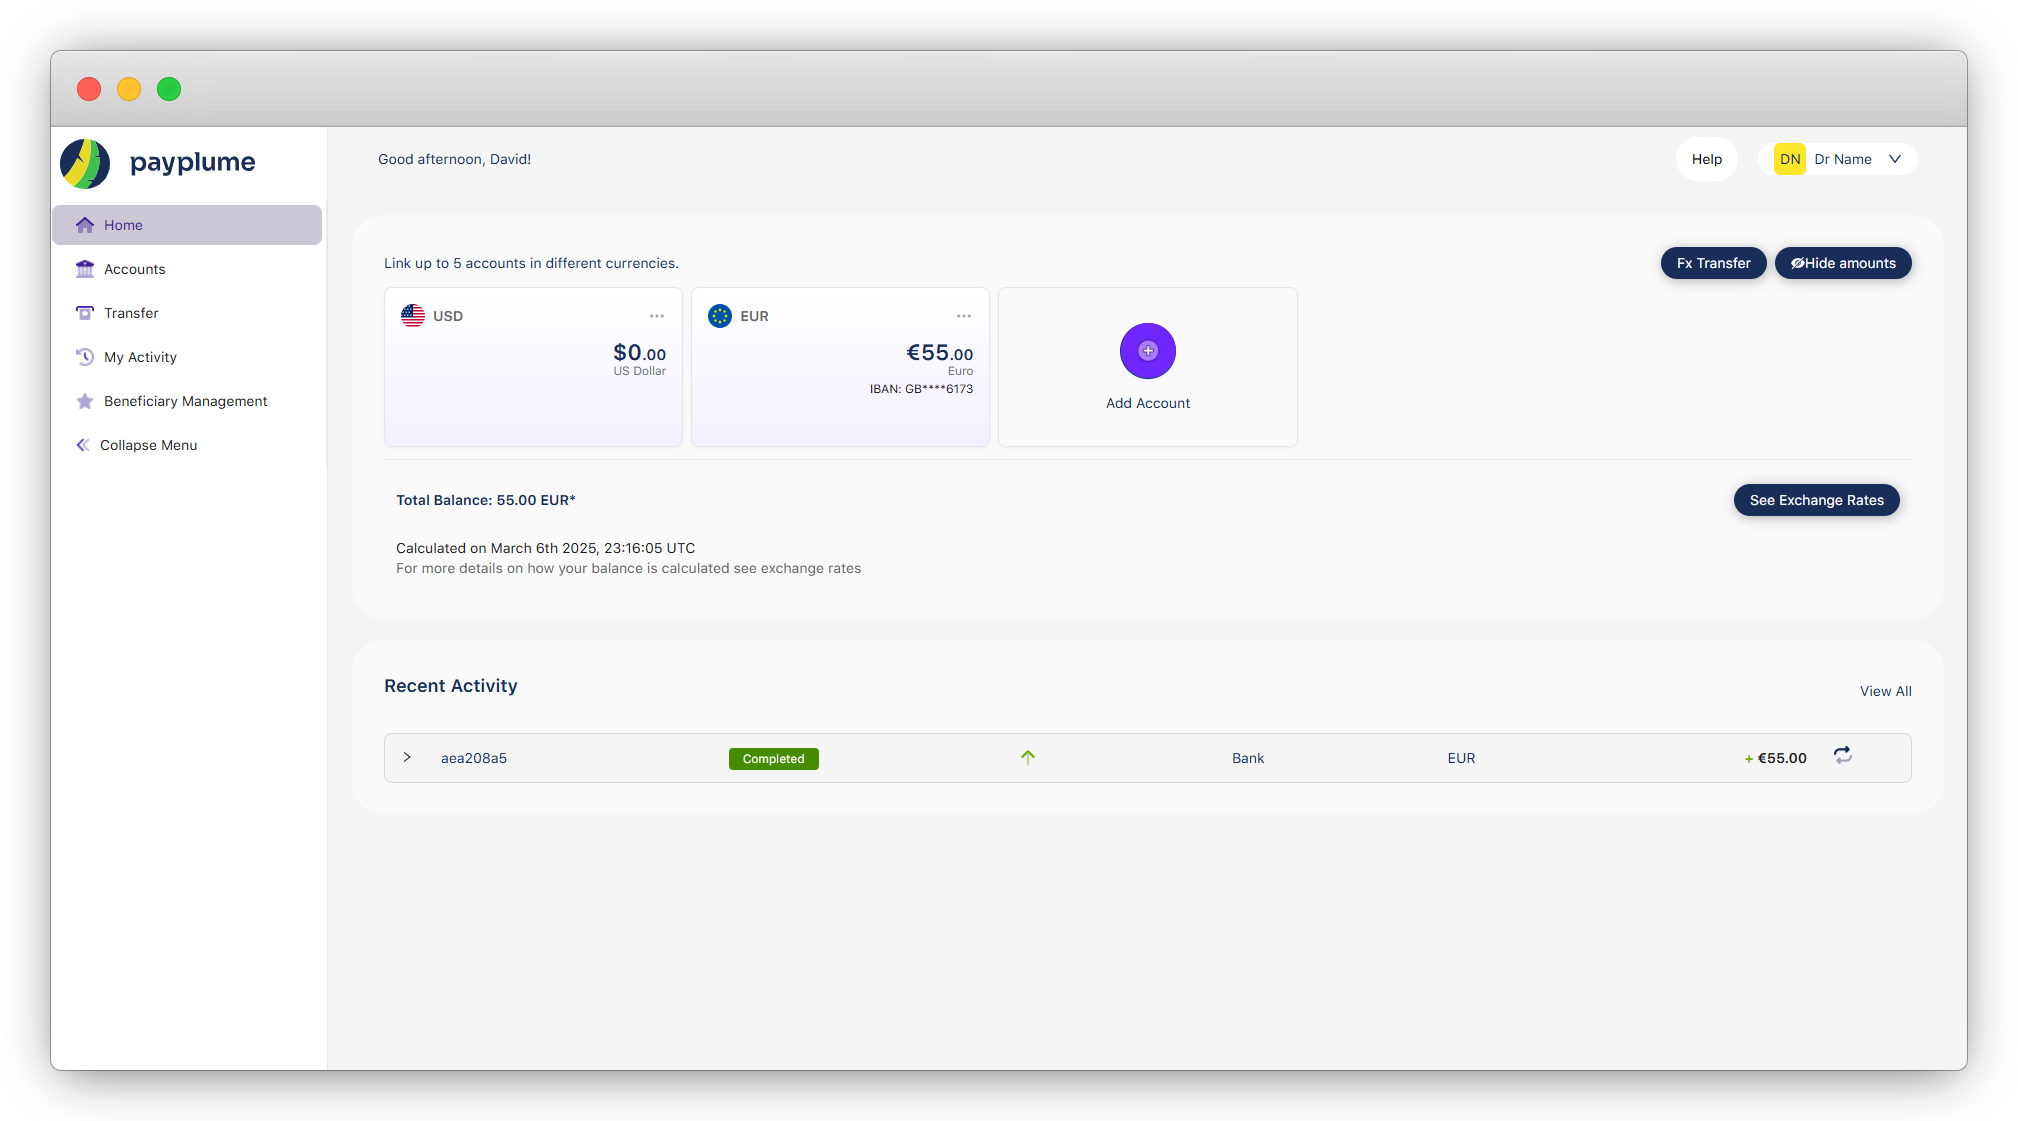This screenshot has width=2018, height=1121.
Task: Click the Home house icon in sidebar
Action: coord(85,225)
